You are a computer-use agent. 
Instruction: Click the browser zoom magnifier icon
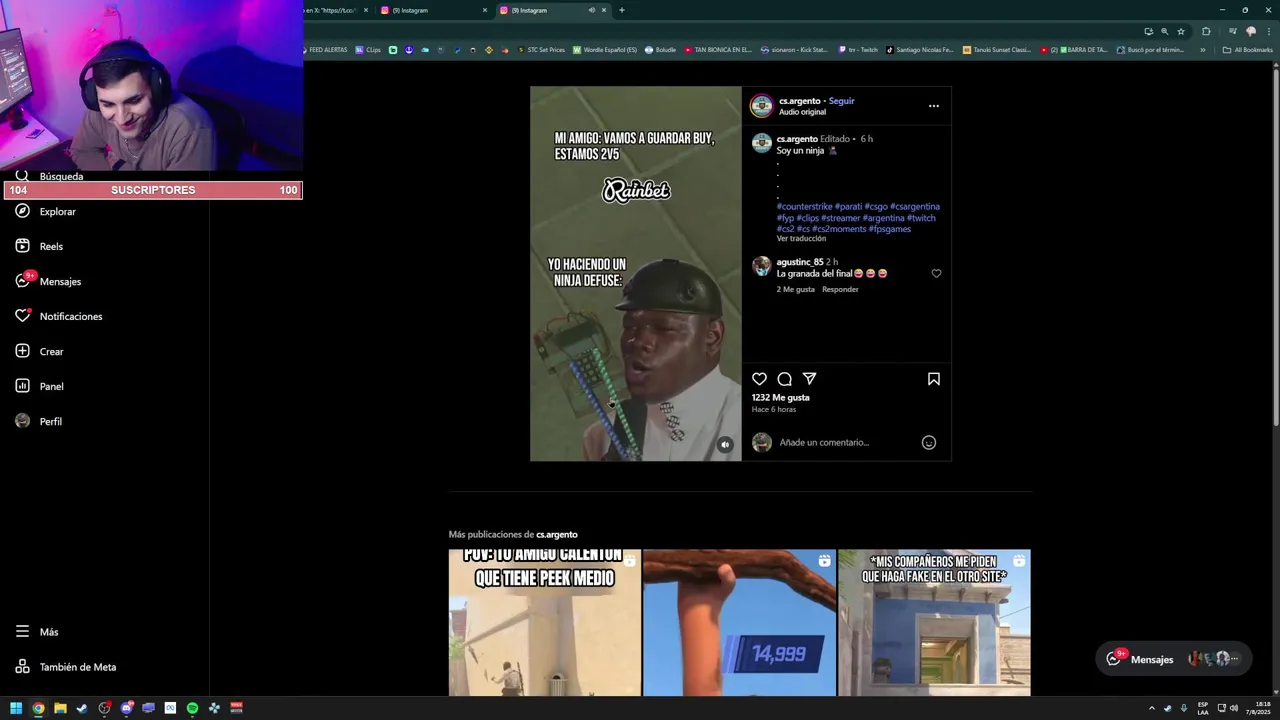1165,31
